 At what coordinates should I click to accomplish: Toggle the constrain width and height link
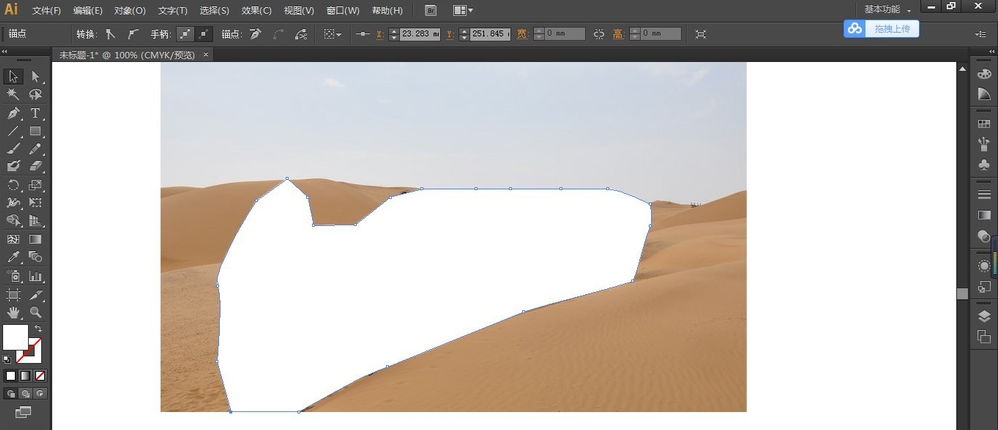[x=599, y=34]
